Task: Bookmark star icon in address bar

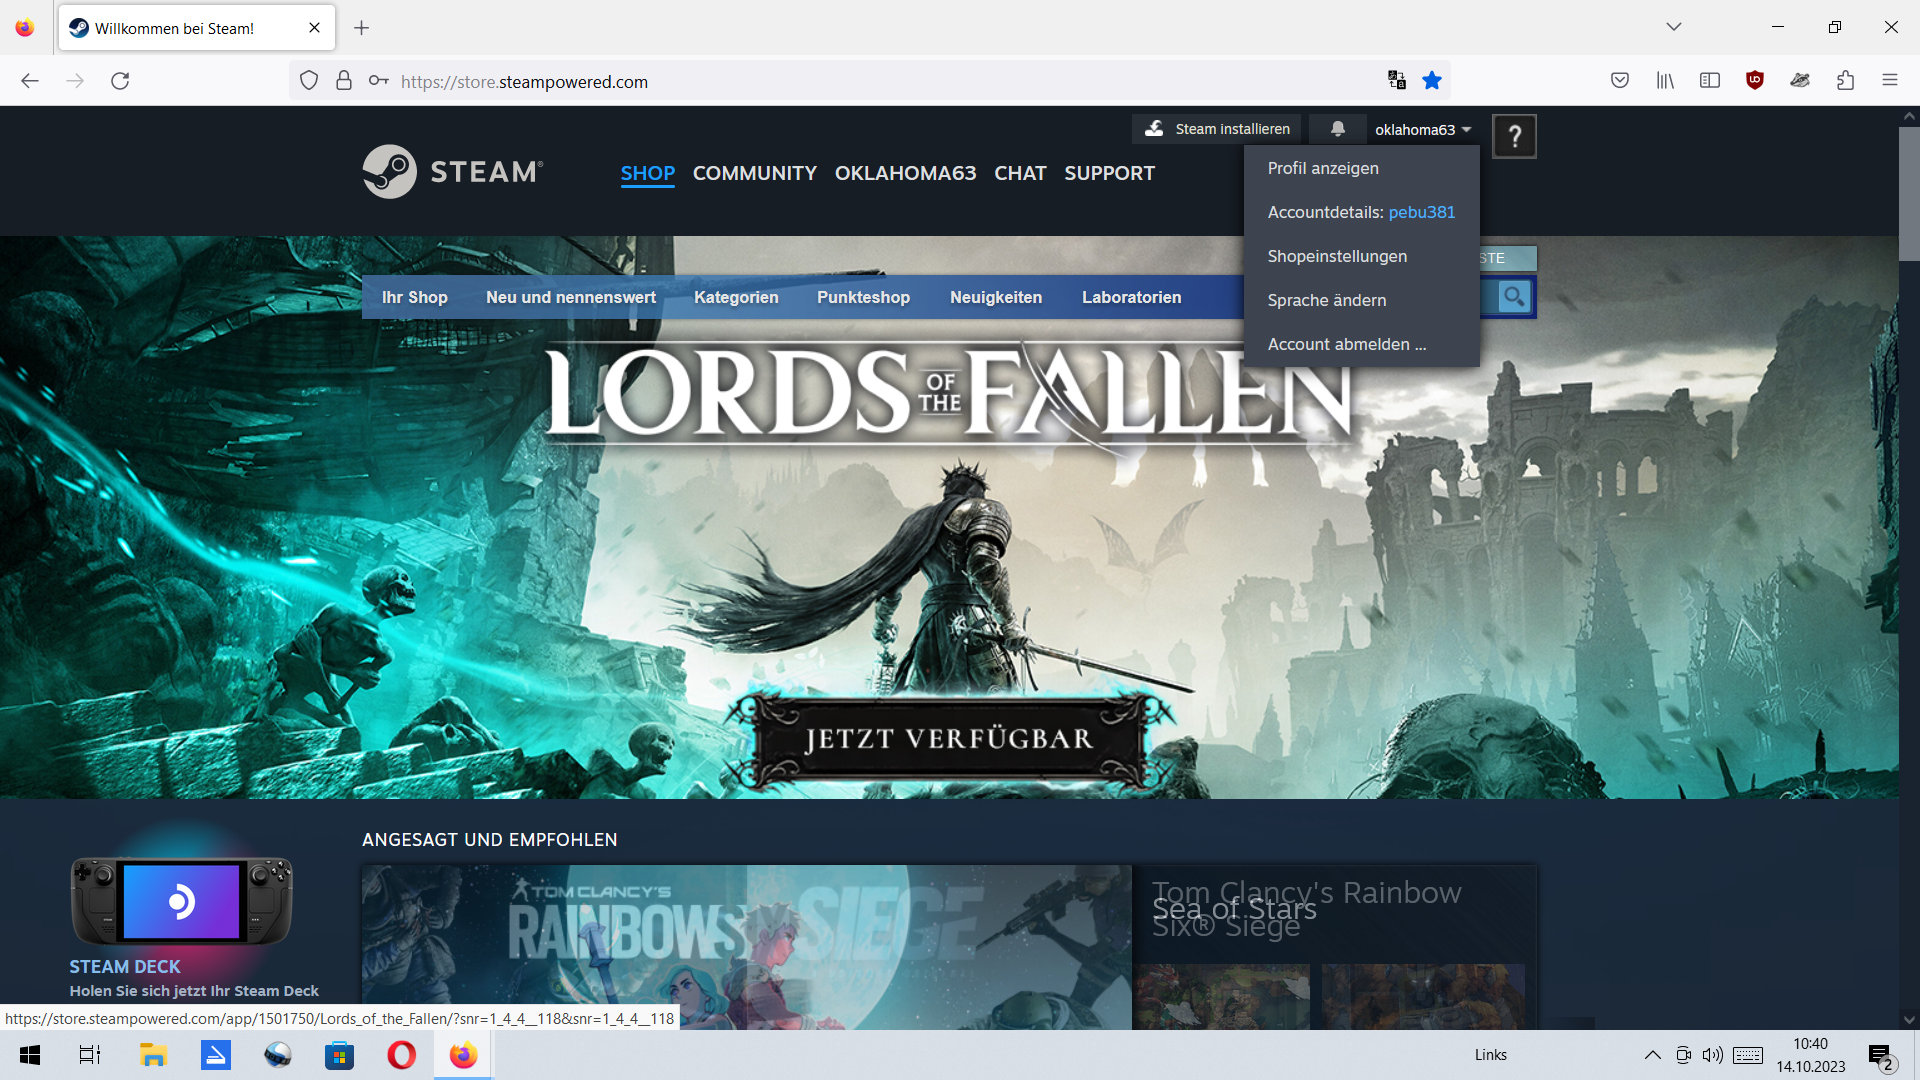Action: click(1432, 81)
